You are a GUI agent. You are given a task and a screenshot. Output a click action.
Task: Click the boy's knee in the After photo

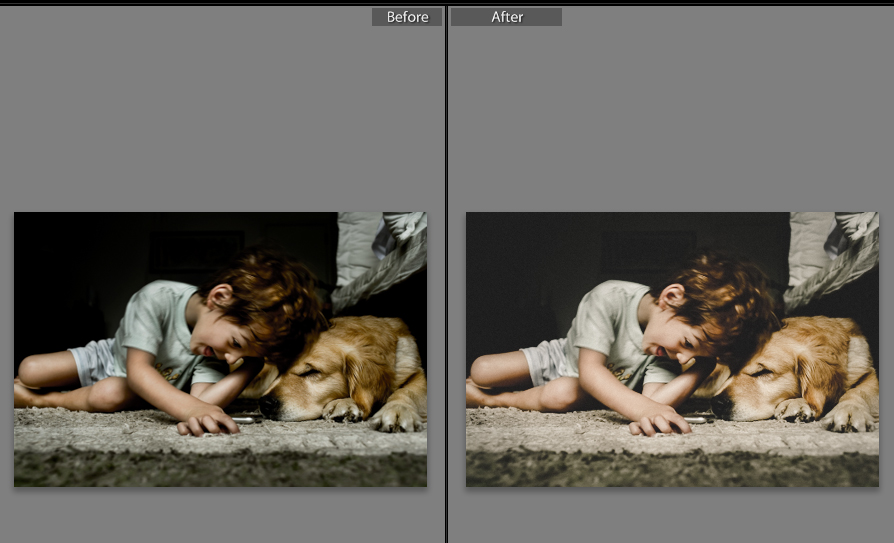(484, 372)
